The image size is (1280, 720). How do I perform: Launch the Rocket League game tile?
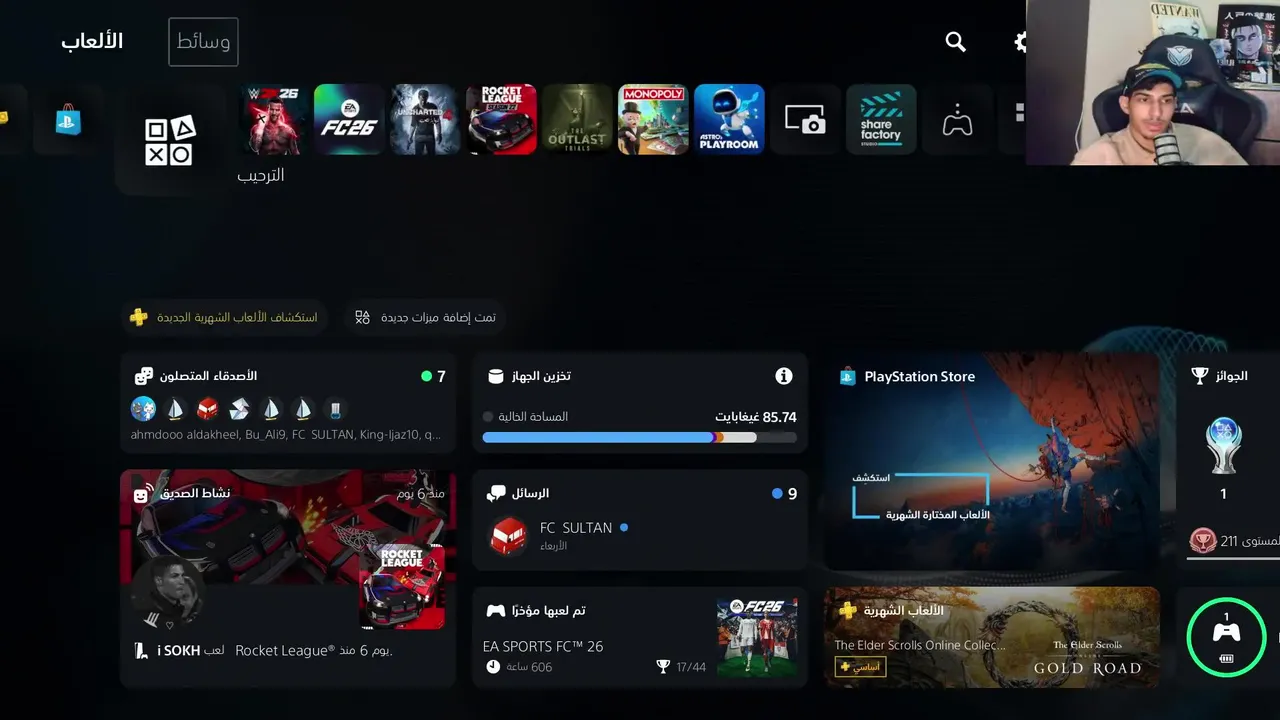click(x=501, y=119)
